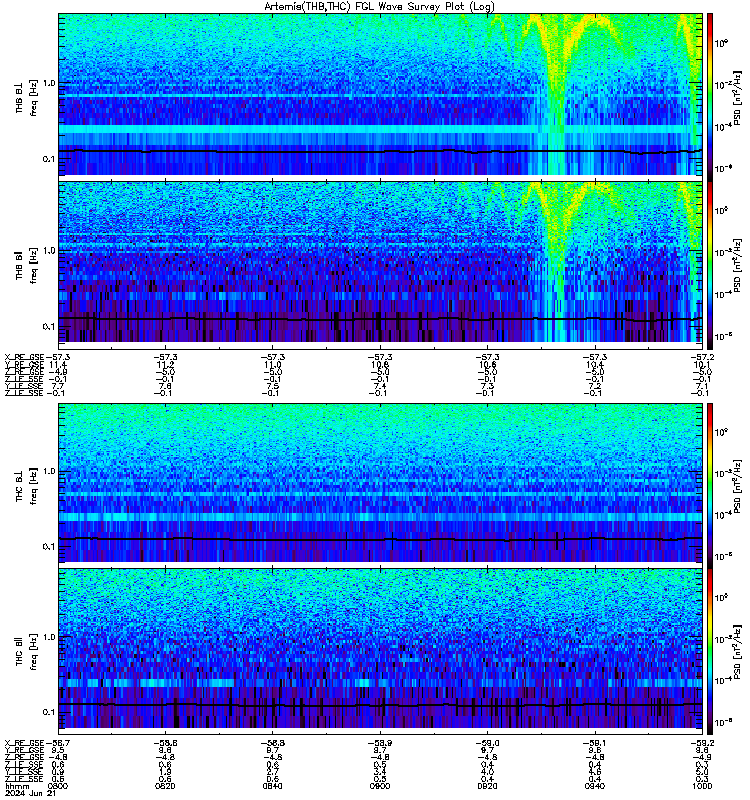Click the THB X_RE_GSE value '-57.2'
This screenshot has height=800, width=750.
click(x=702, y=357)
